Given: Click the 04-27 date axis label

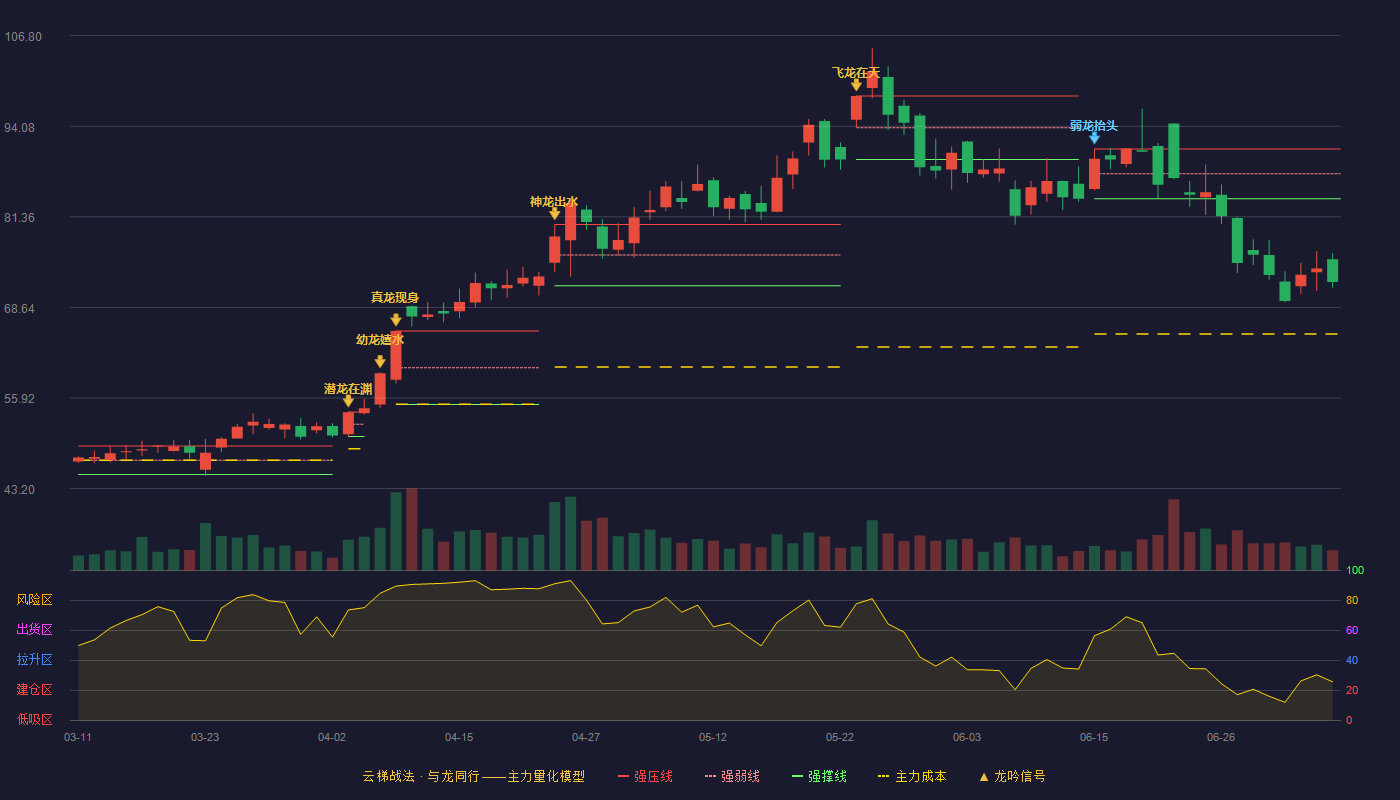Looking at the screenshot, I should pos(586,737).
